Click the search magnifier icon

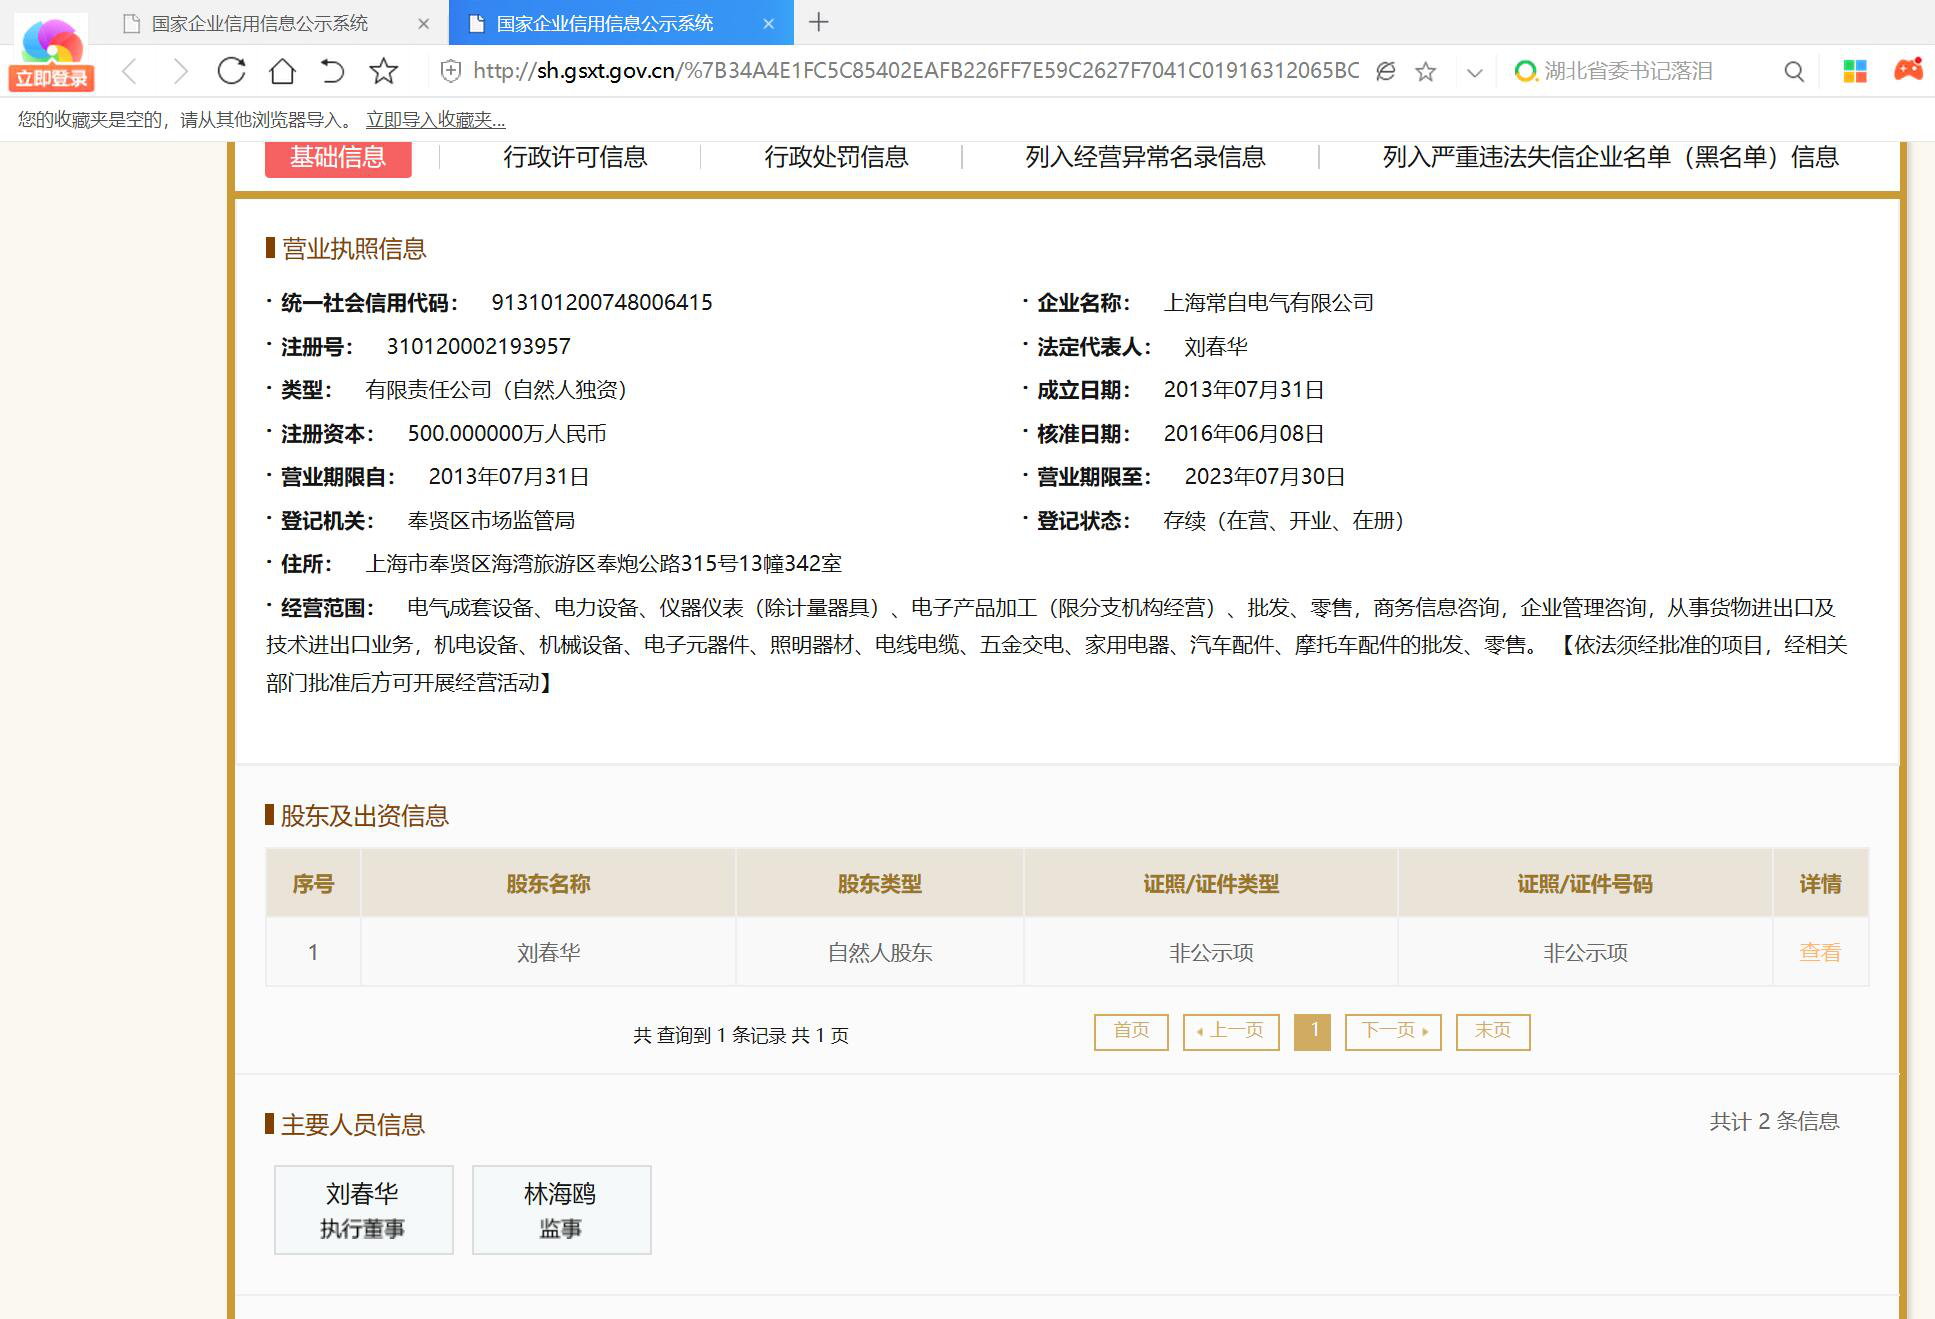pyautogui.click(x=1794, y=71)
